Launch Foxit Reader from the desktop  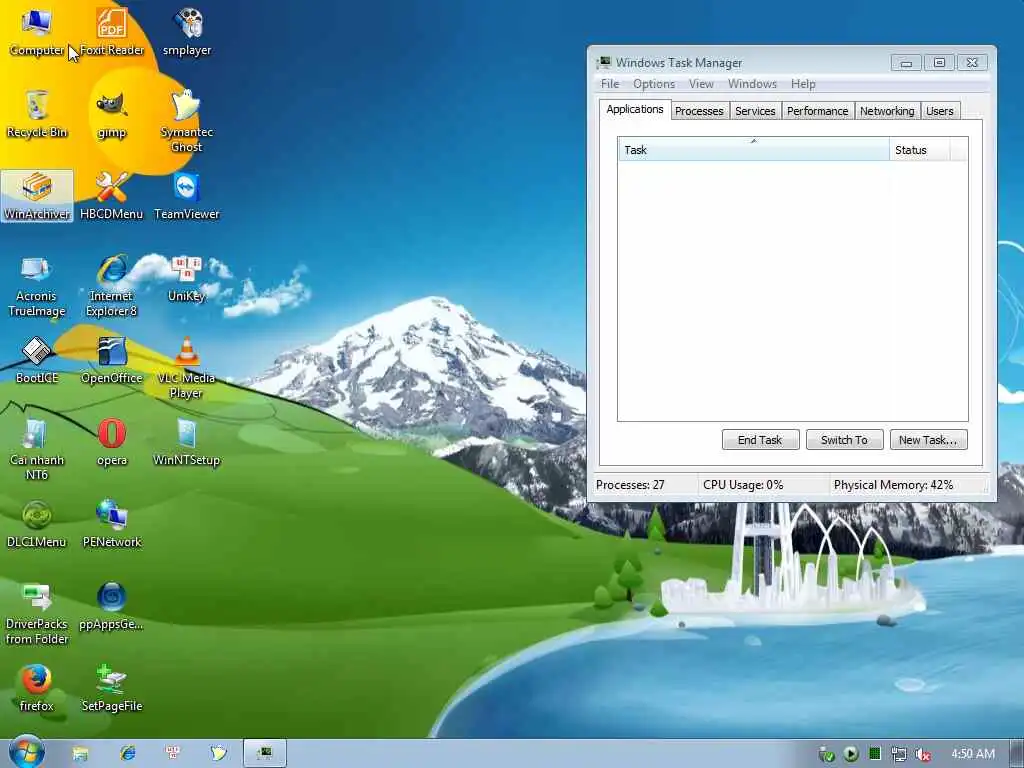(112, 33)
